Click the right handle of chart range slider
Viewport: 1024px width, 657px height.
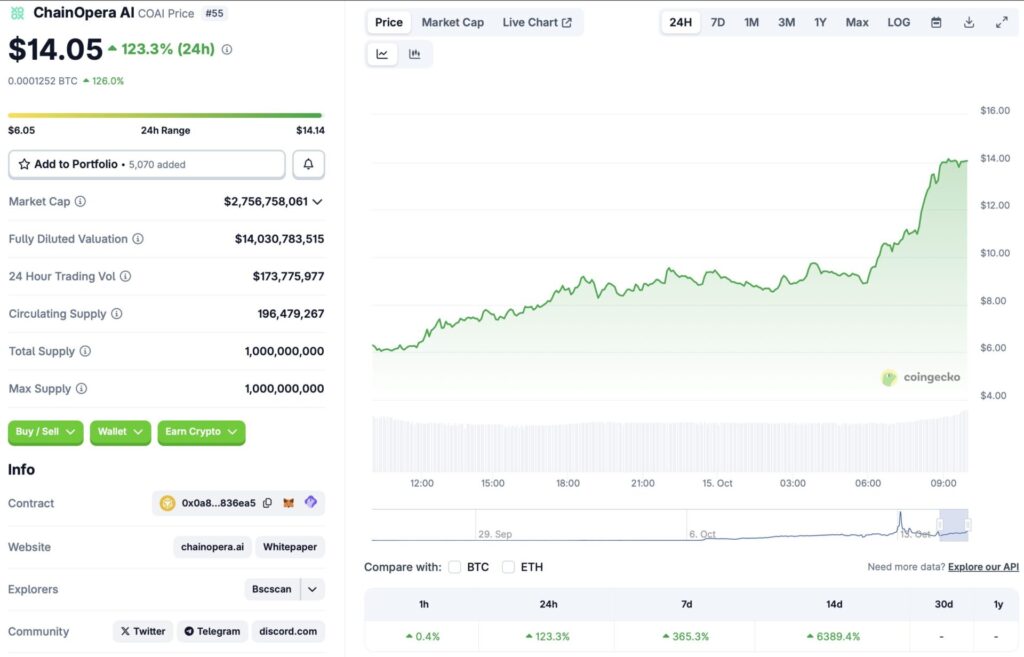[967, 524]
